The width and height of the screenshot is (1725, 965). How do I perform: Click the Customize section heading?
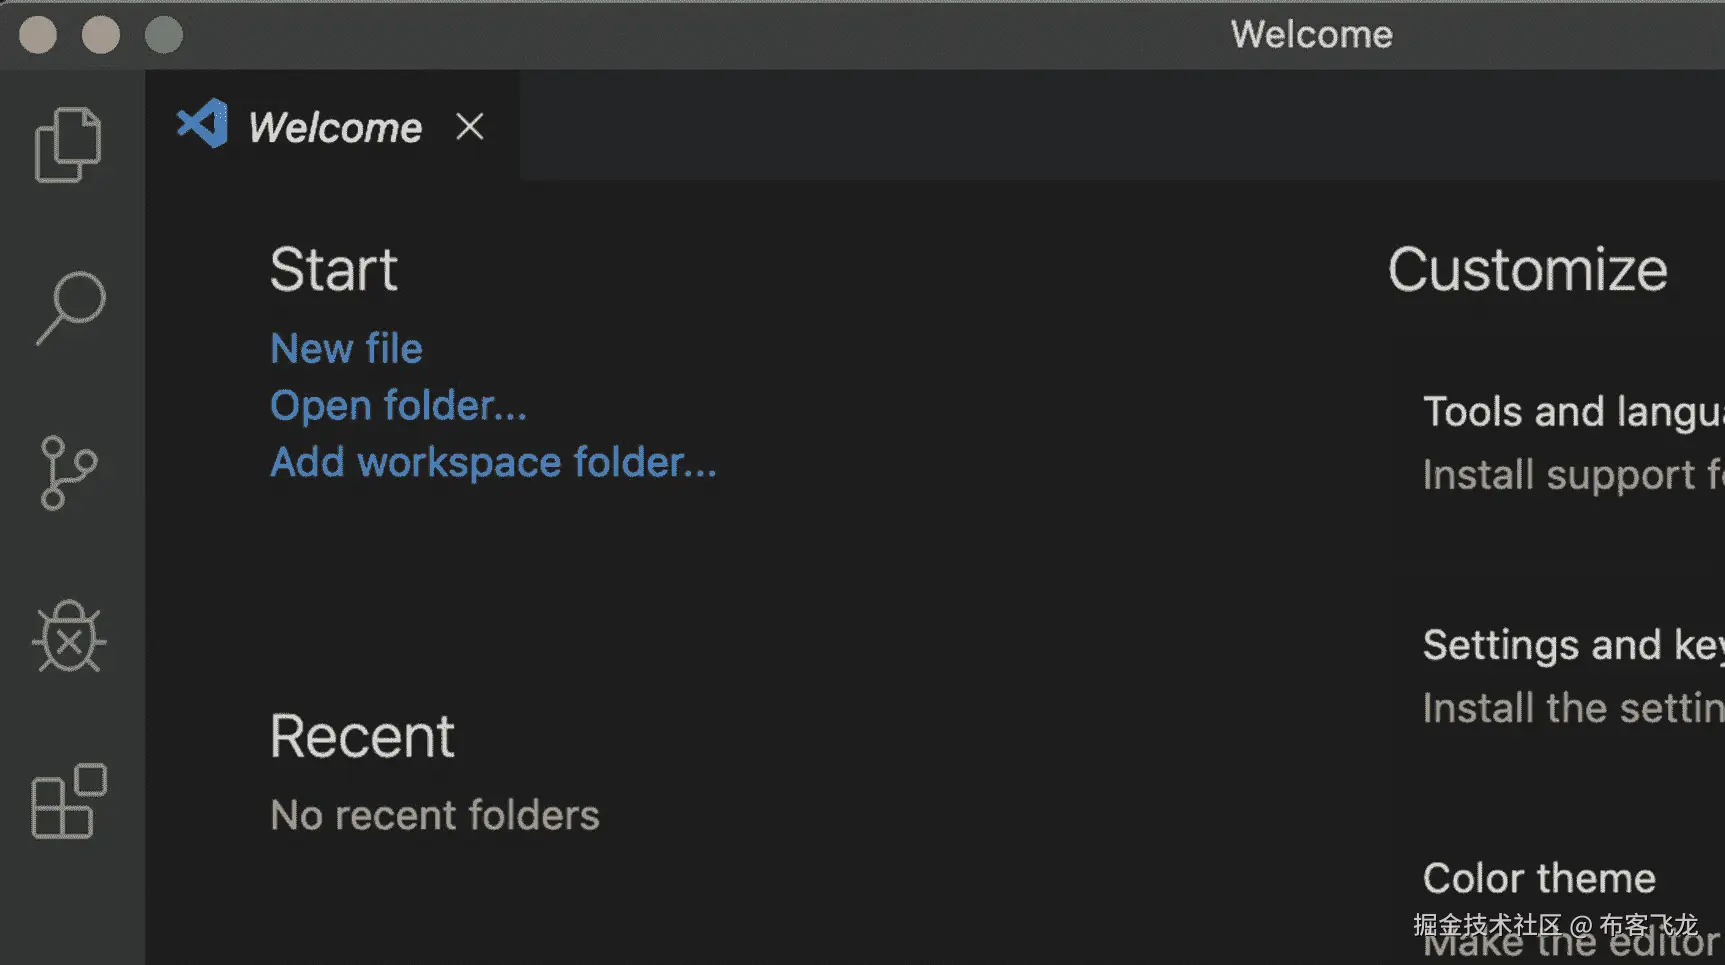point(1527,270)
